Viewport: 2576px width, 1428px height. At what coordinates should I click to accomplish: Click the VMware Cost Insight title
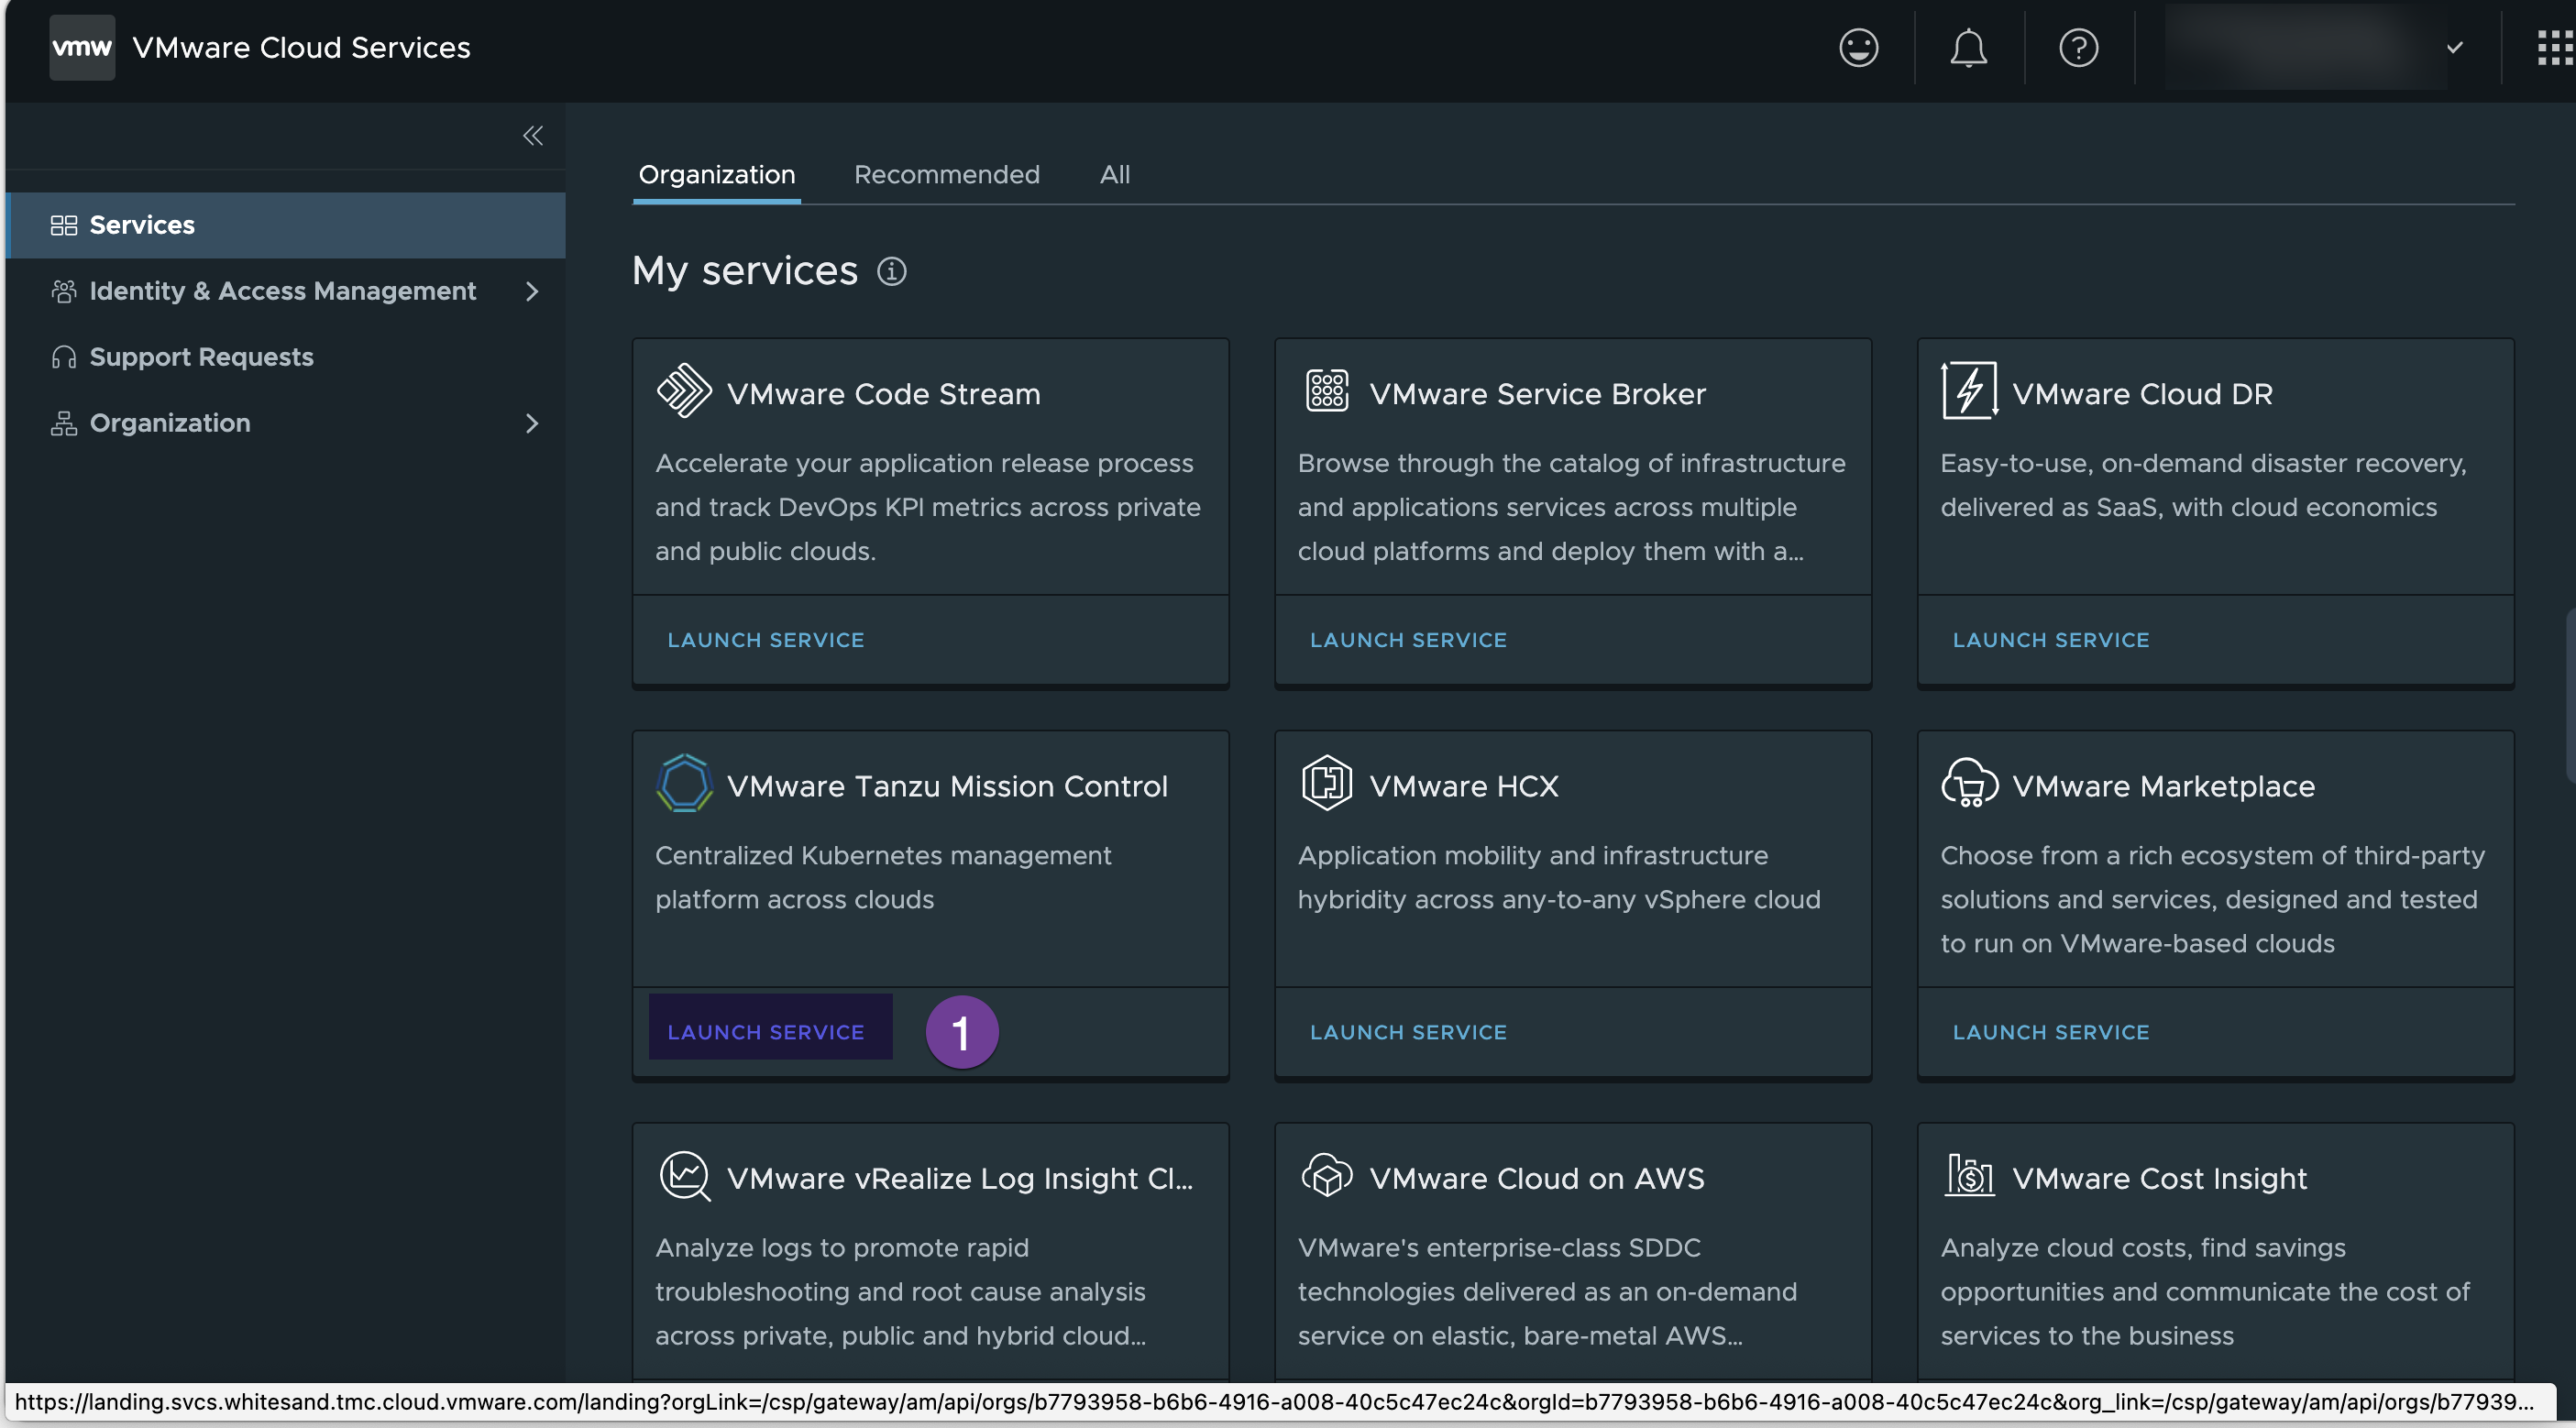click(x=2159, y=1179)
